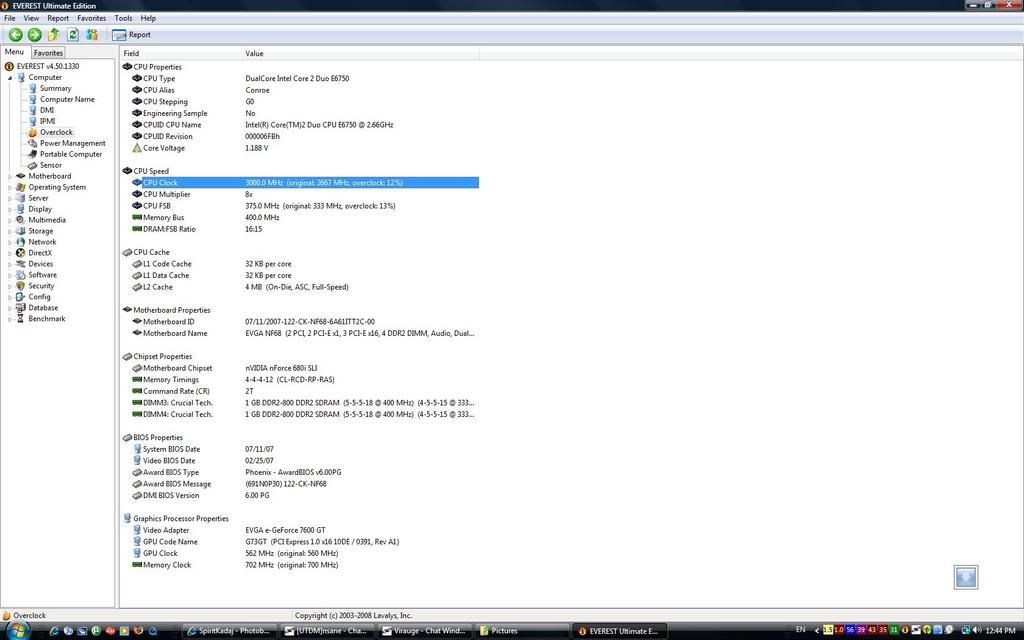This screenshot has width=1024, height=640.
Task: Select the DIMM3: Crucial Tech. row
Action: point(300,403)
